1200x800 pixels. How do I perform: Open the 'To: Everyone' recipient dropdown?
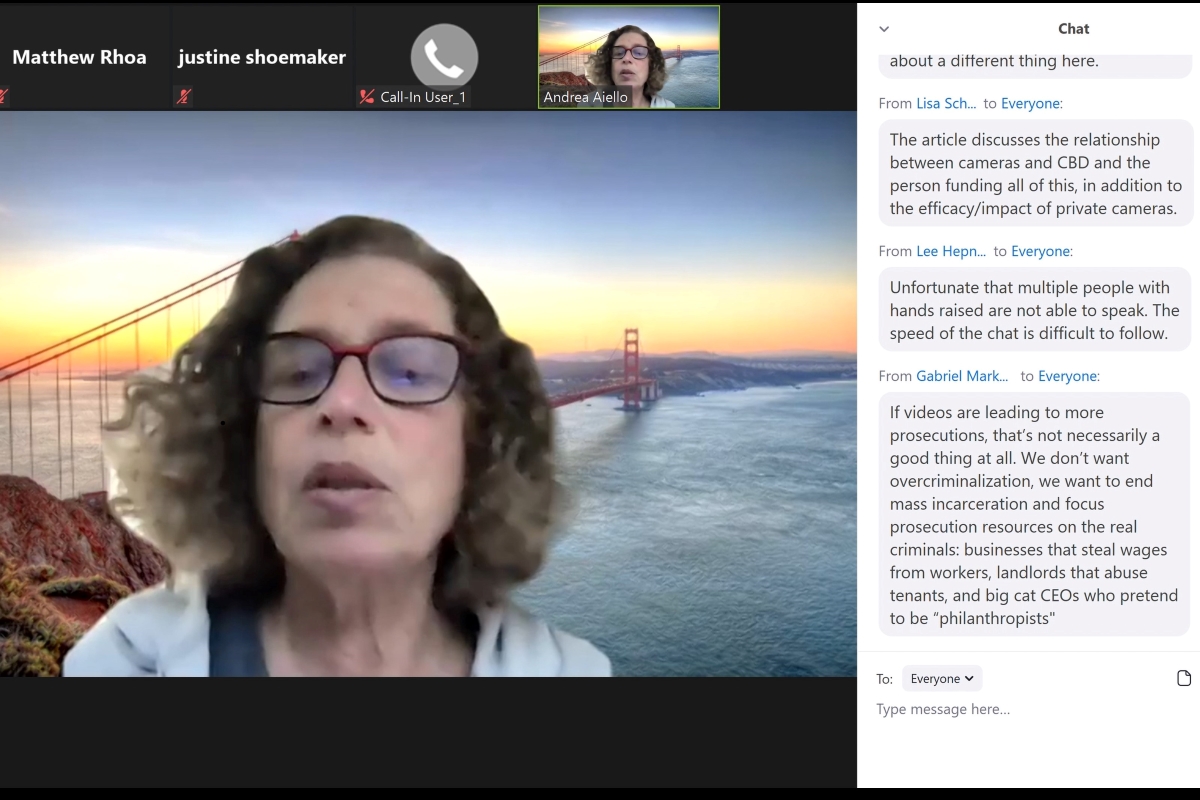[x=942, y=678]
